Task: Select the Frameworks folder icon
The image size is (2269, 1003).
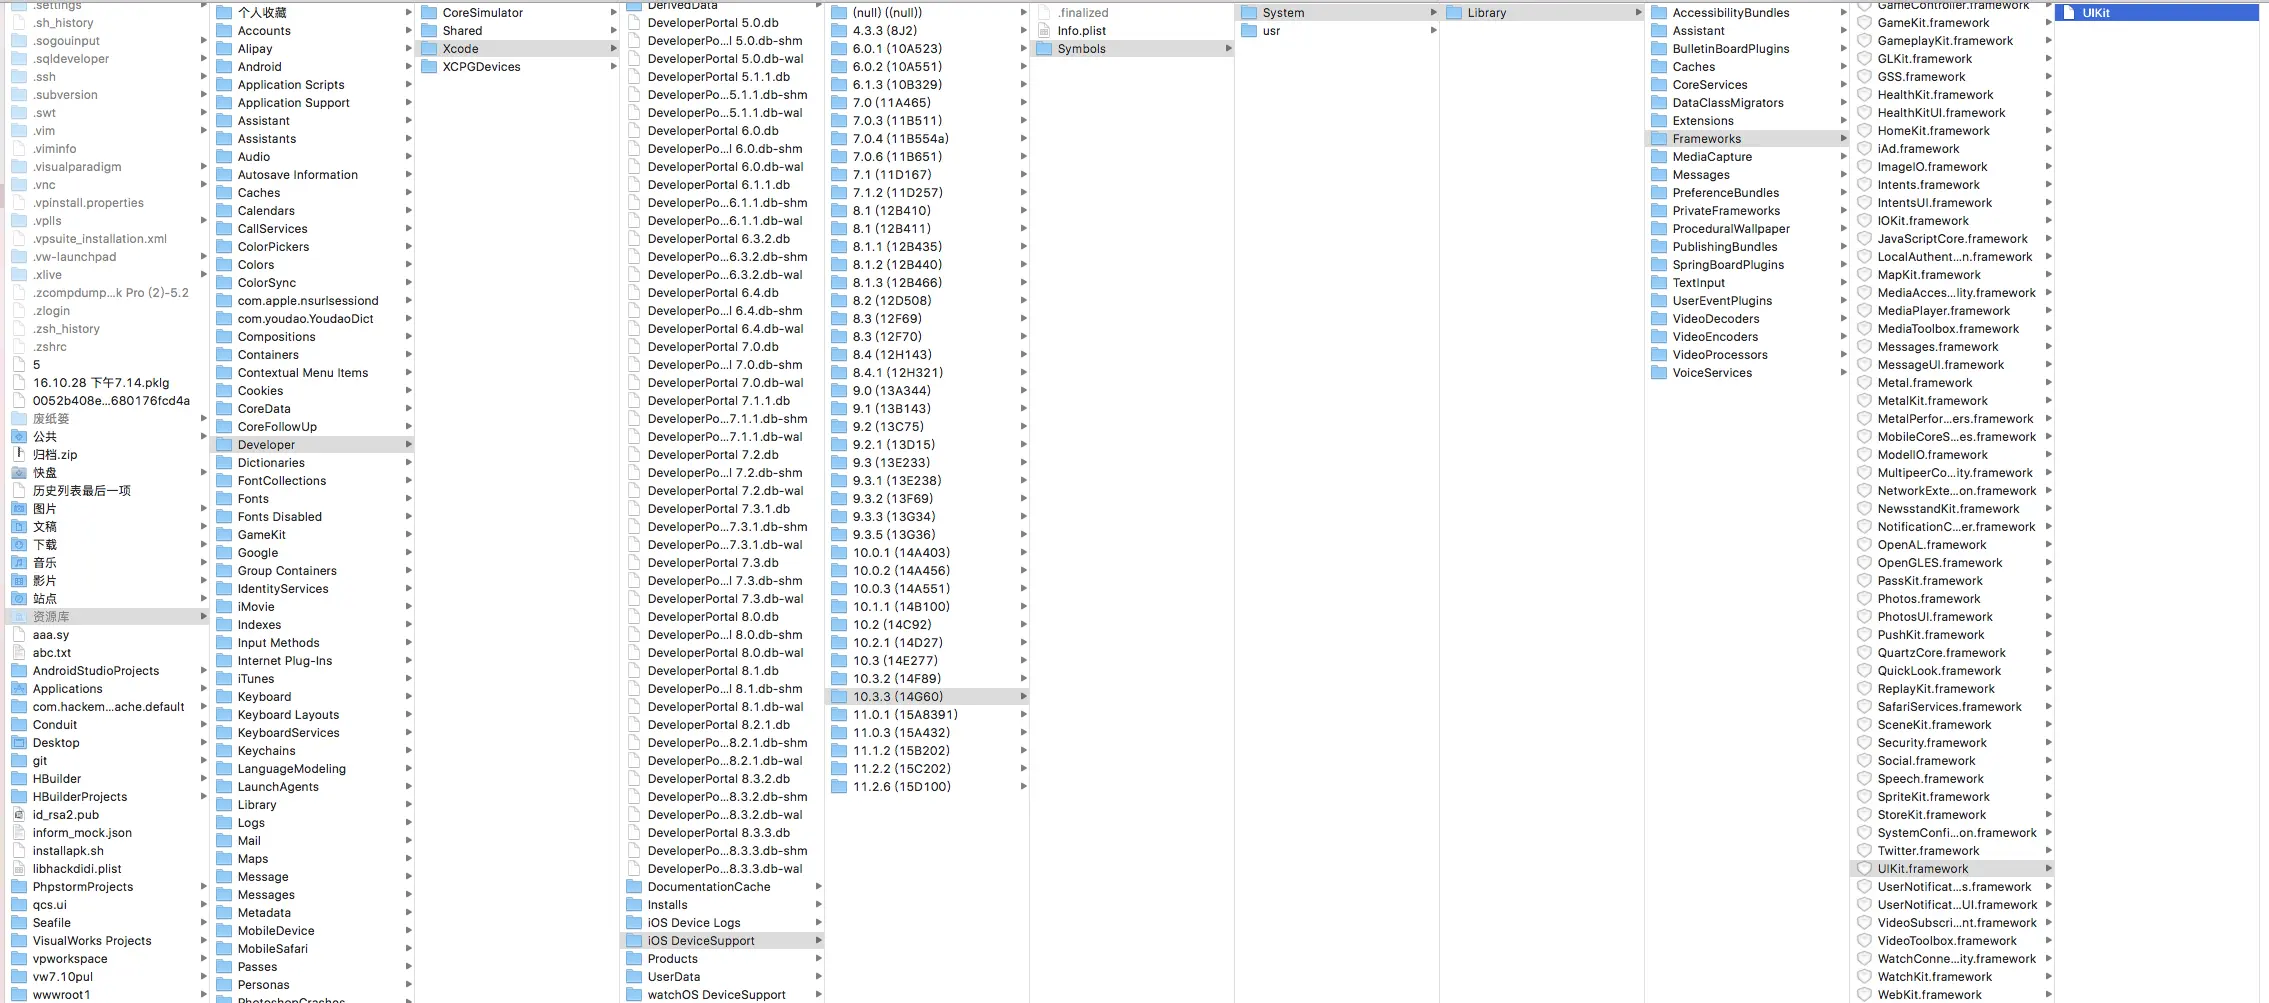Action: (1659, 139)
